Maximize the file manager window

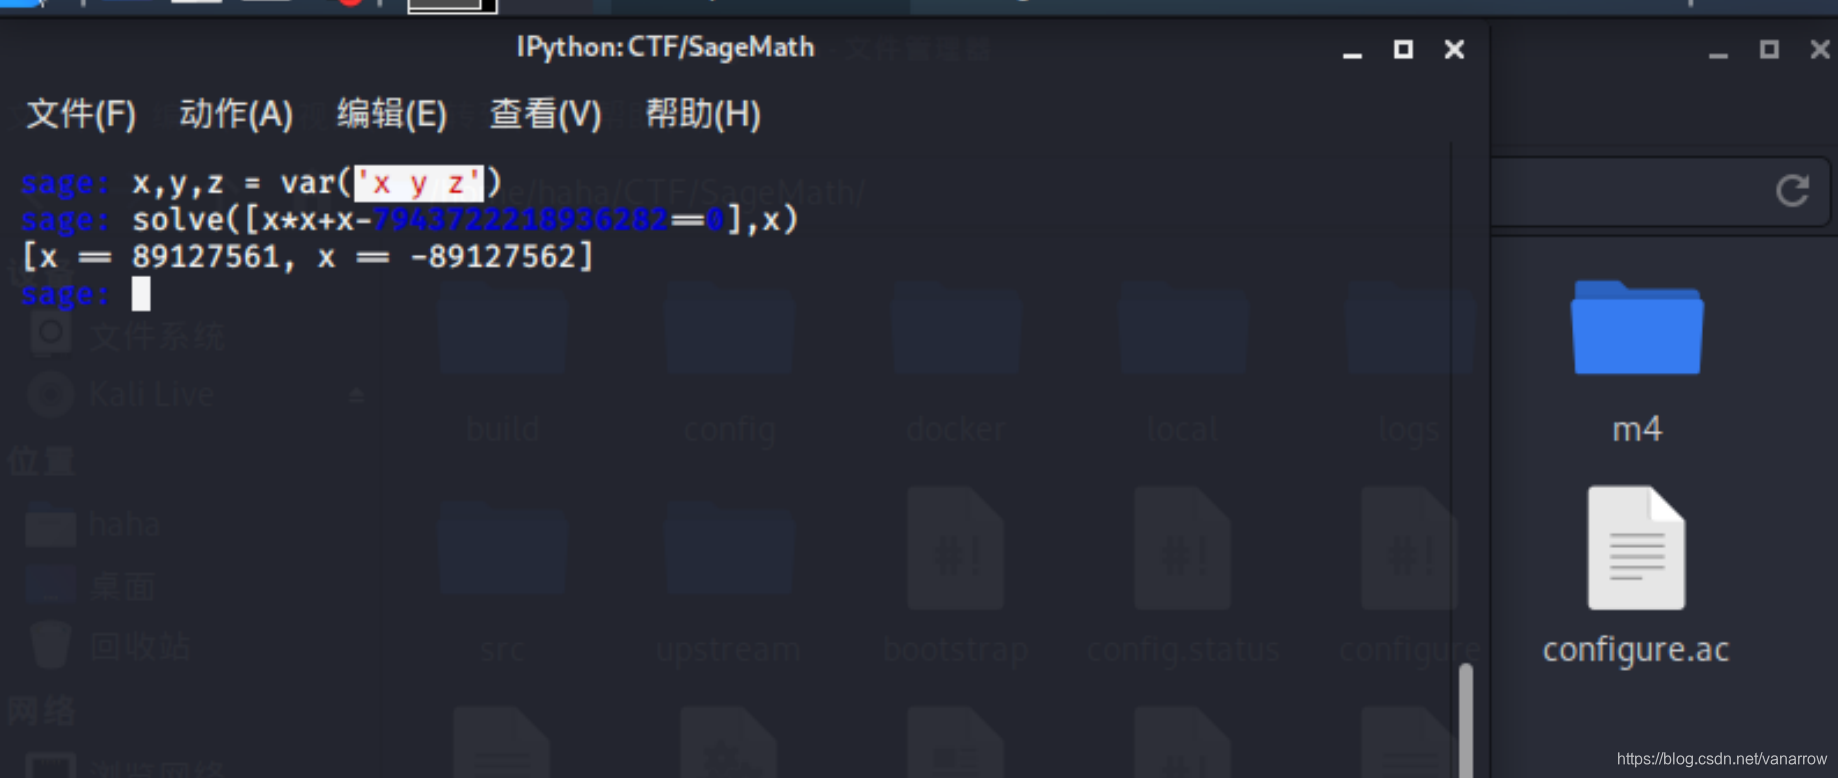pyautogui.click(x=1769, y=49)
